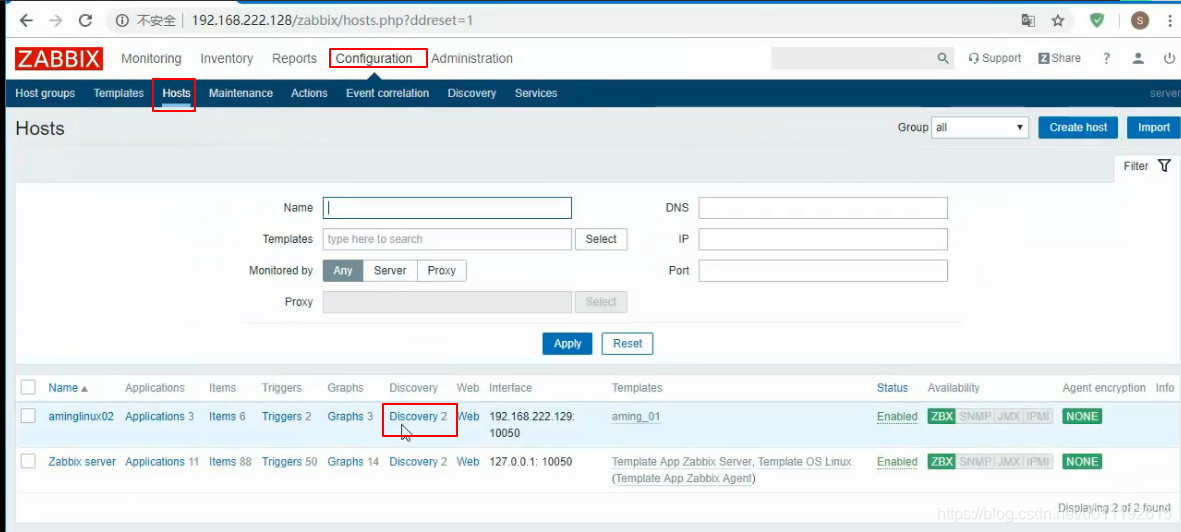The width and height of the screenshot is (1181, 532).
Task: Open Items 88 for Zabbix server
Action: pos(230,461)
